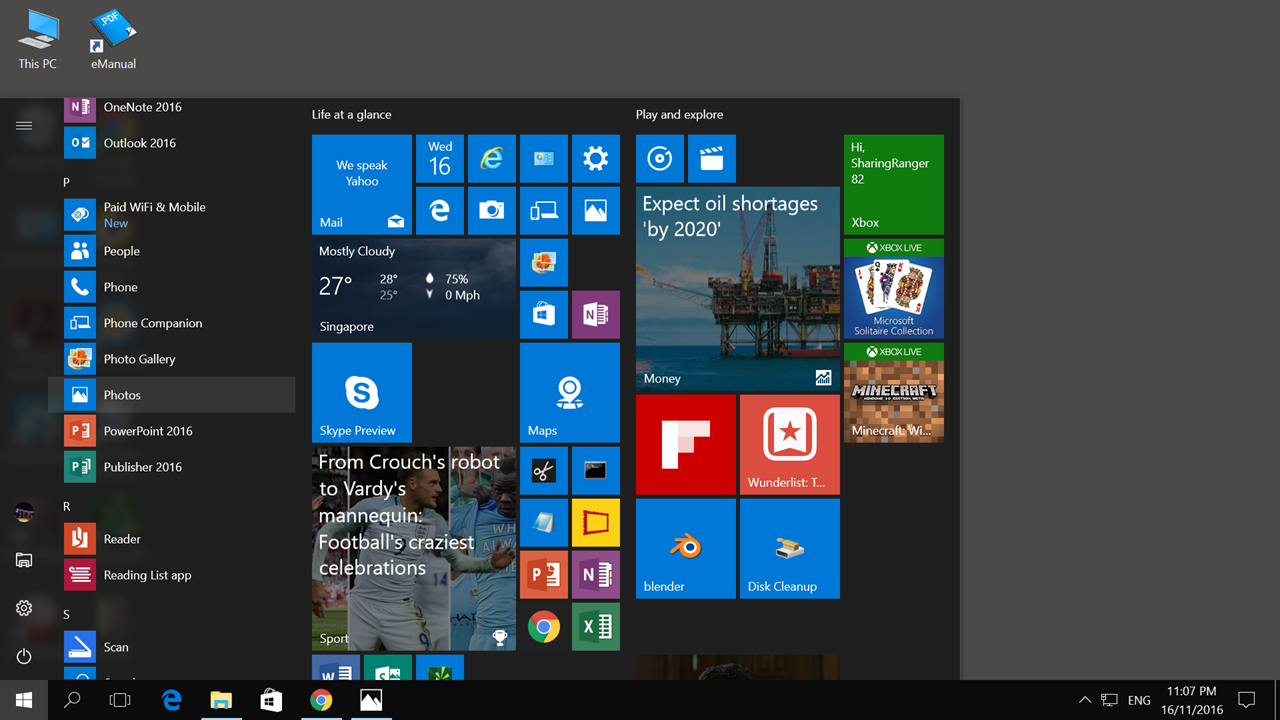Open Outlook 2016 in the app list
The width and height of the screenshot is (1280, 720).
(x=172, y=143)
